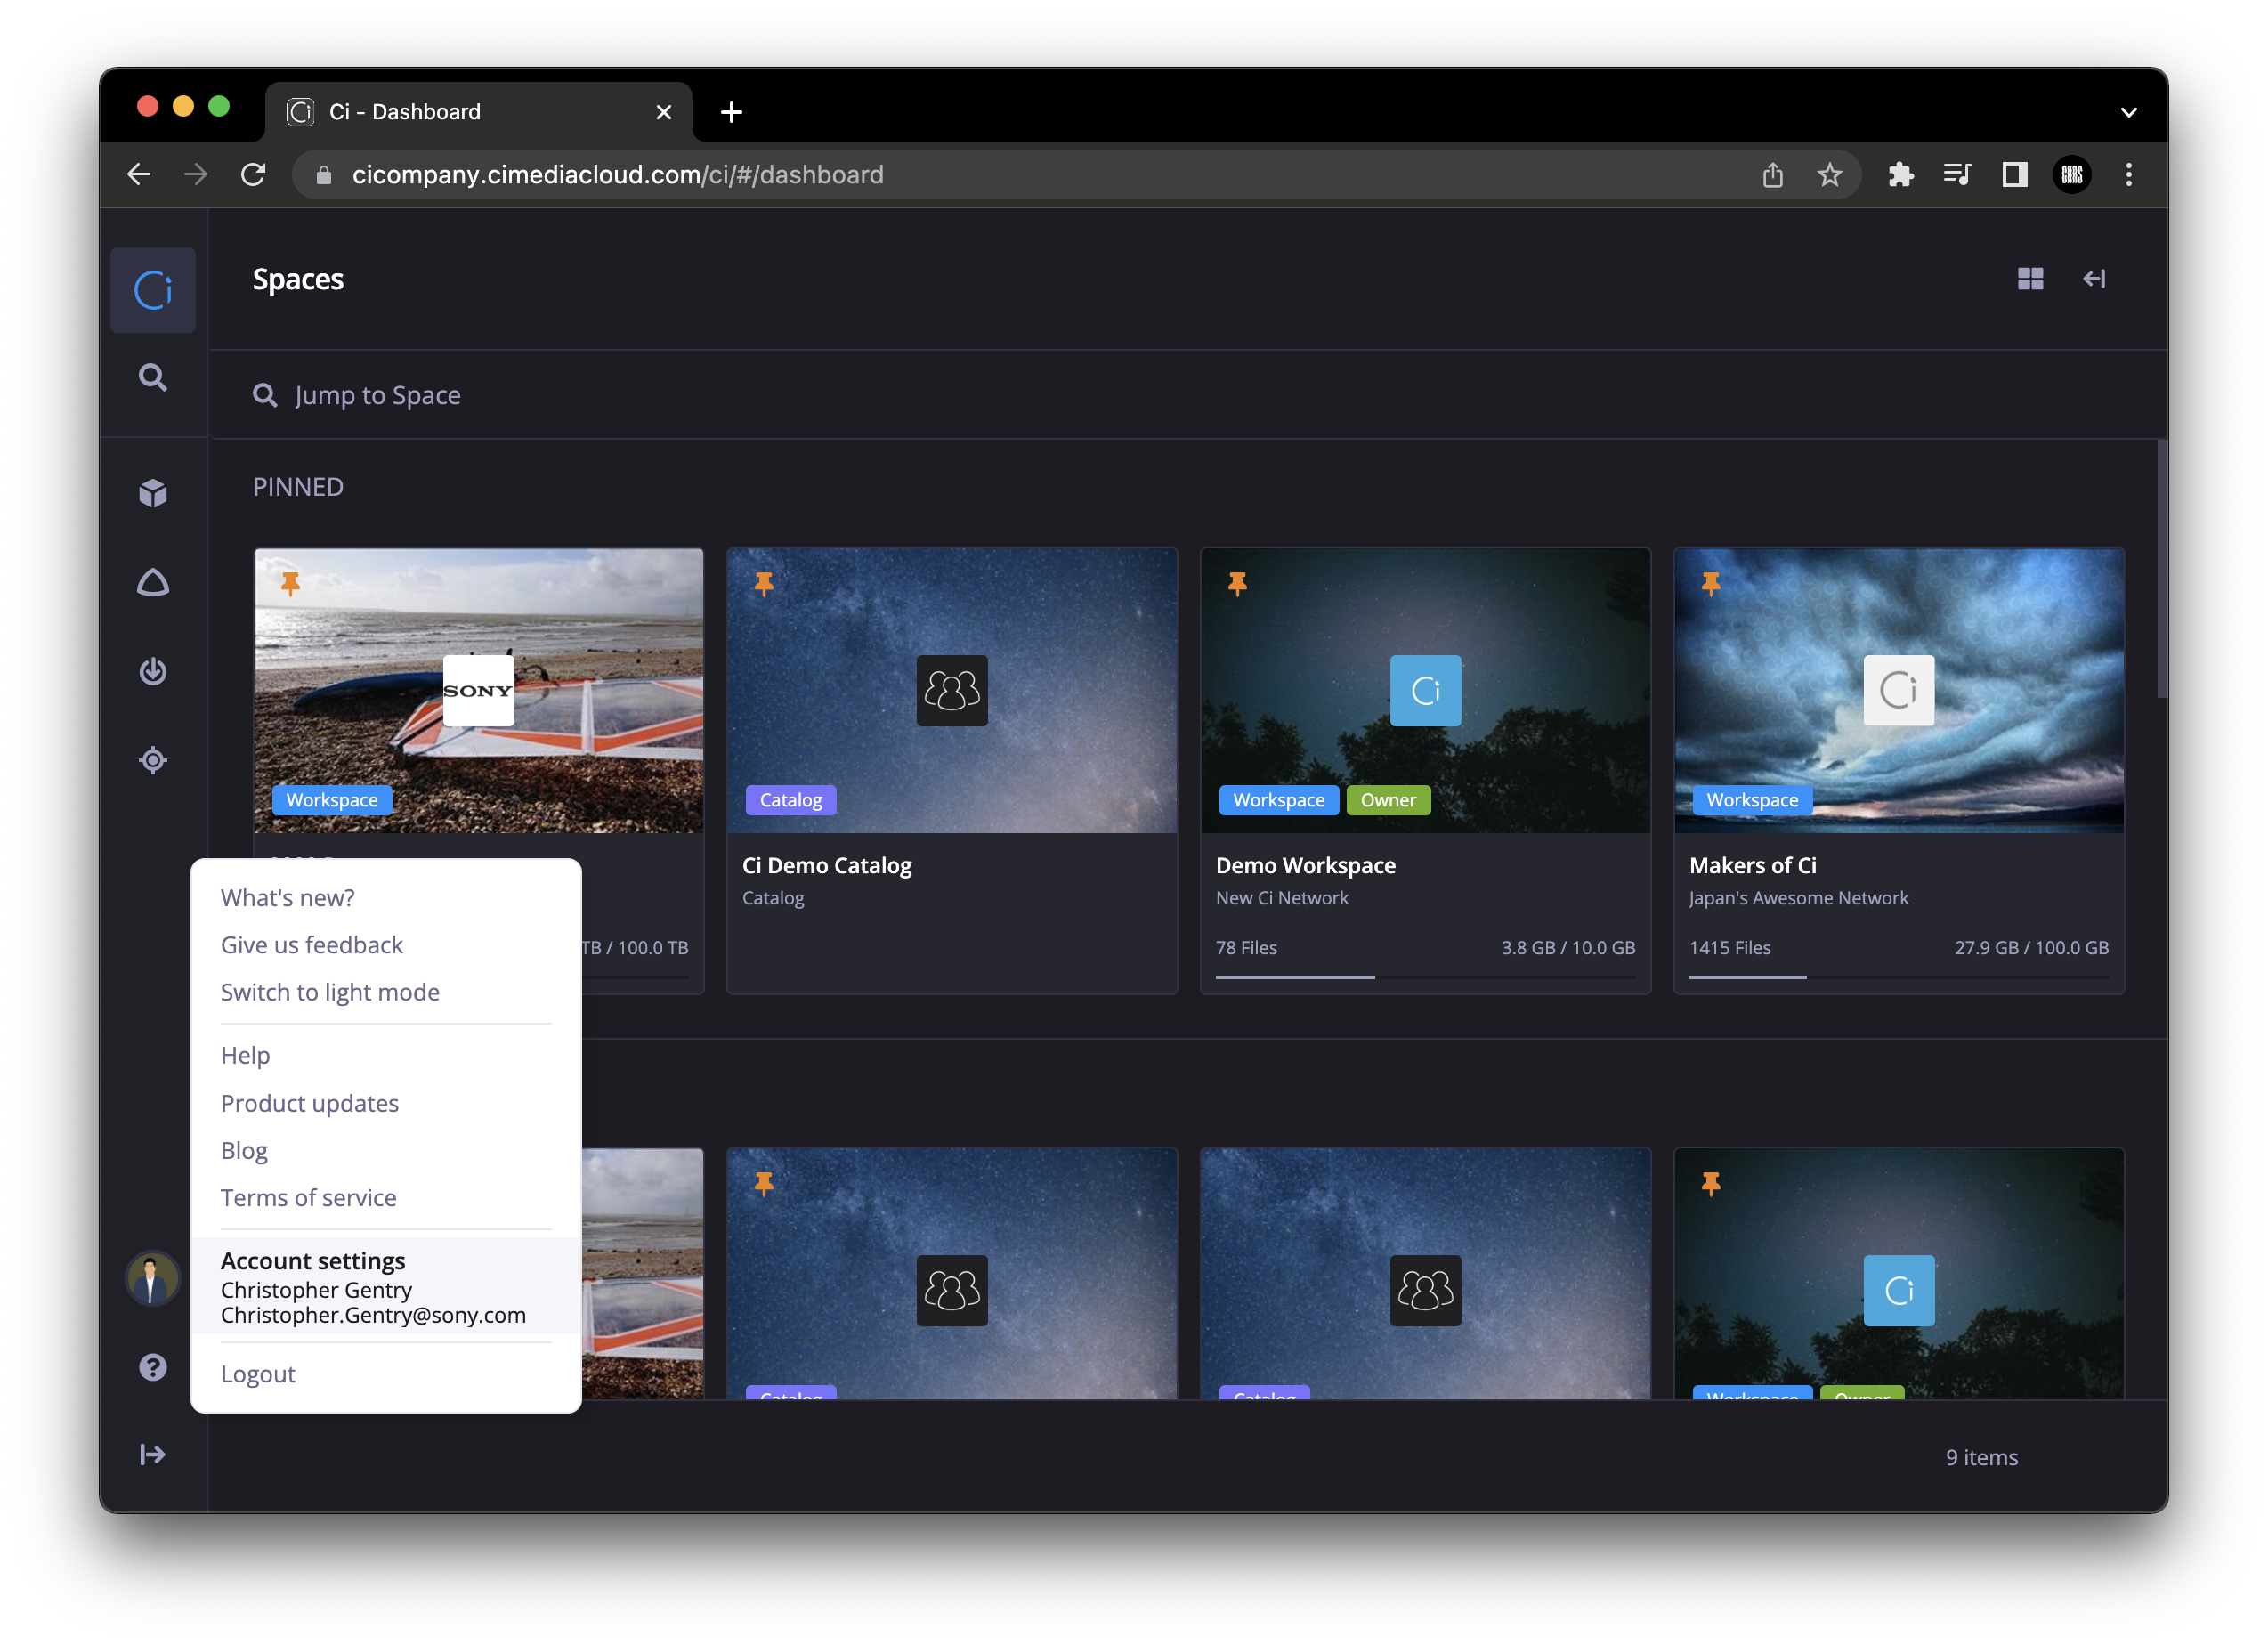
Task: Click the Makers of Ci clouds thumbnail
Action: pos(1899,690)
